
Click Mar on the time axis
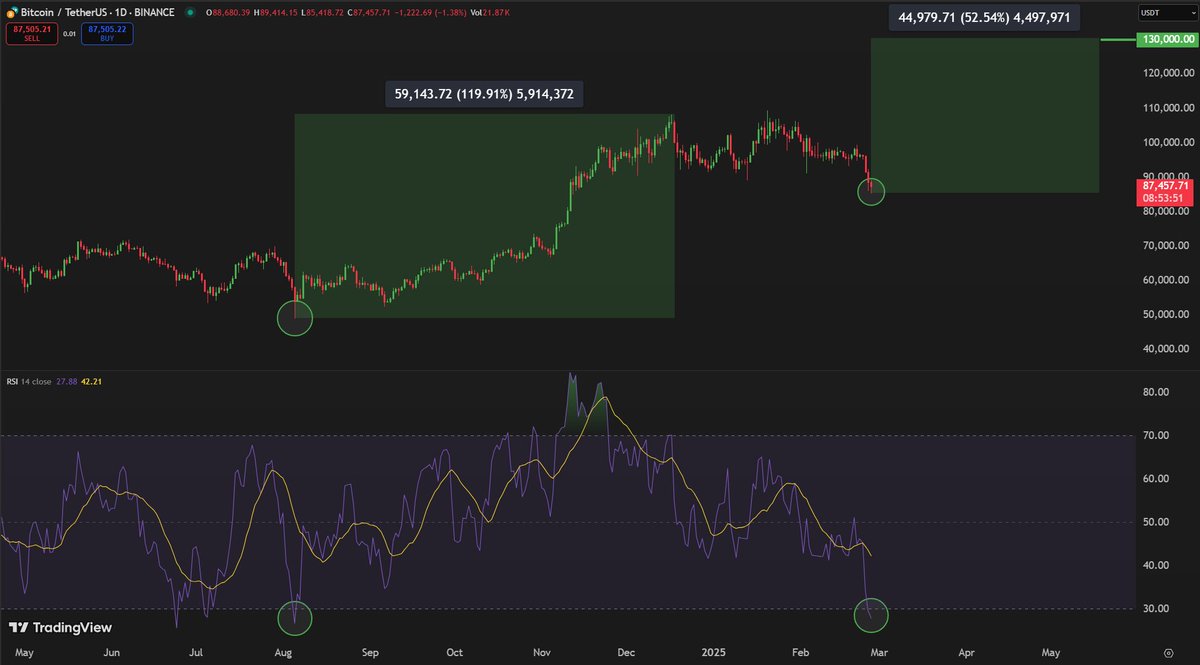(880, 652)
